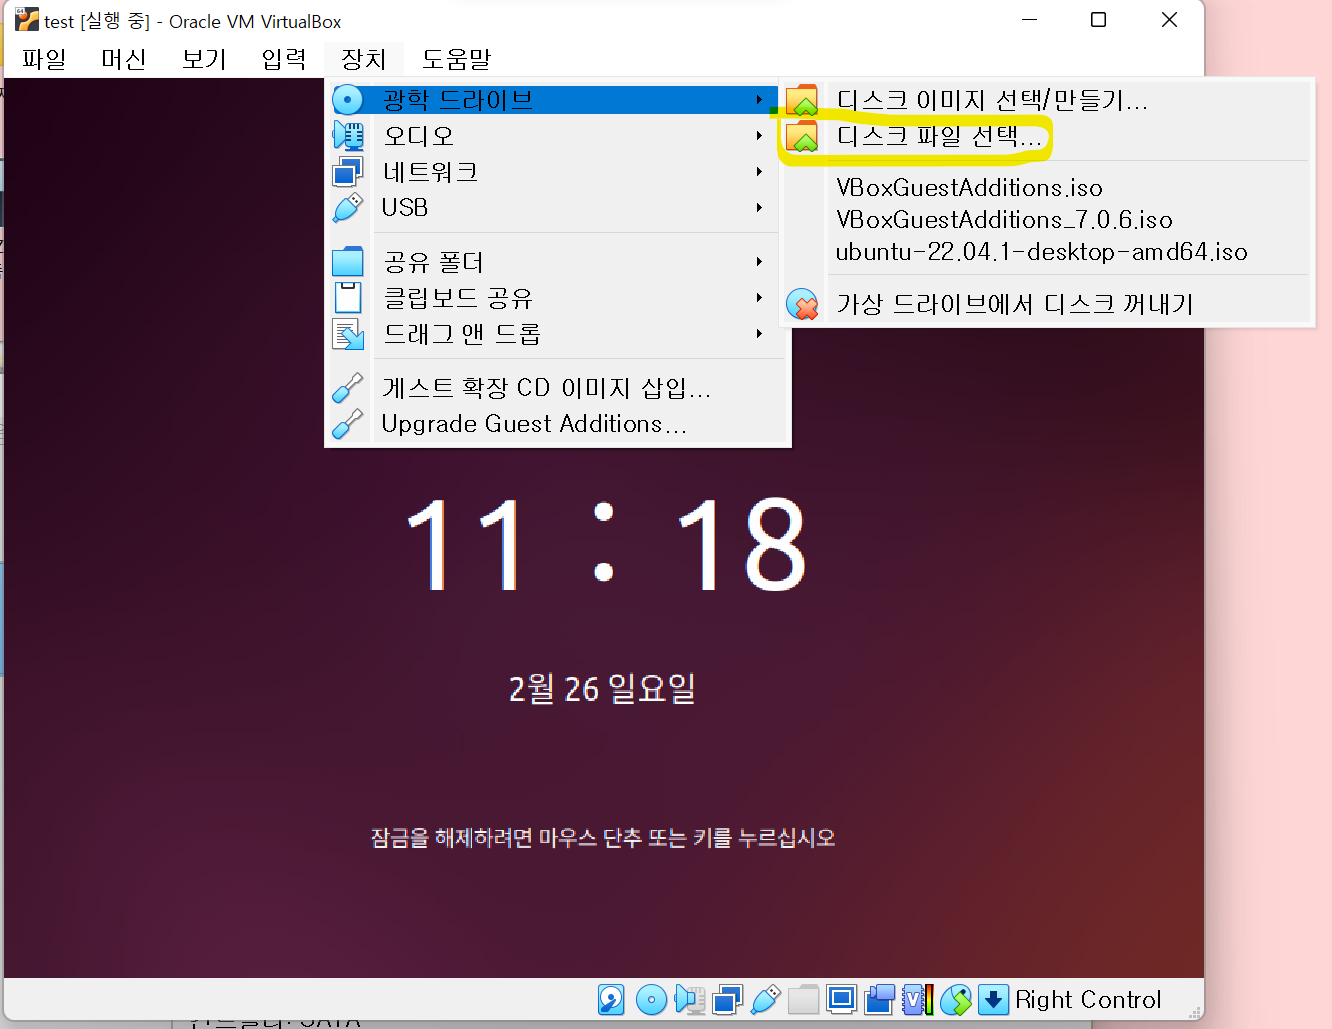
Task: Open the 머신 menu
Action: [124, 59]
